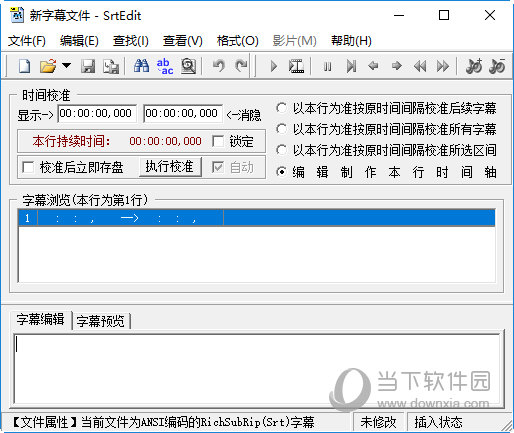Rewind with double-left arrows
Screen dimensions: 514x433
420,66
